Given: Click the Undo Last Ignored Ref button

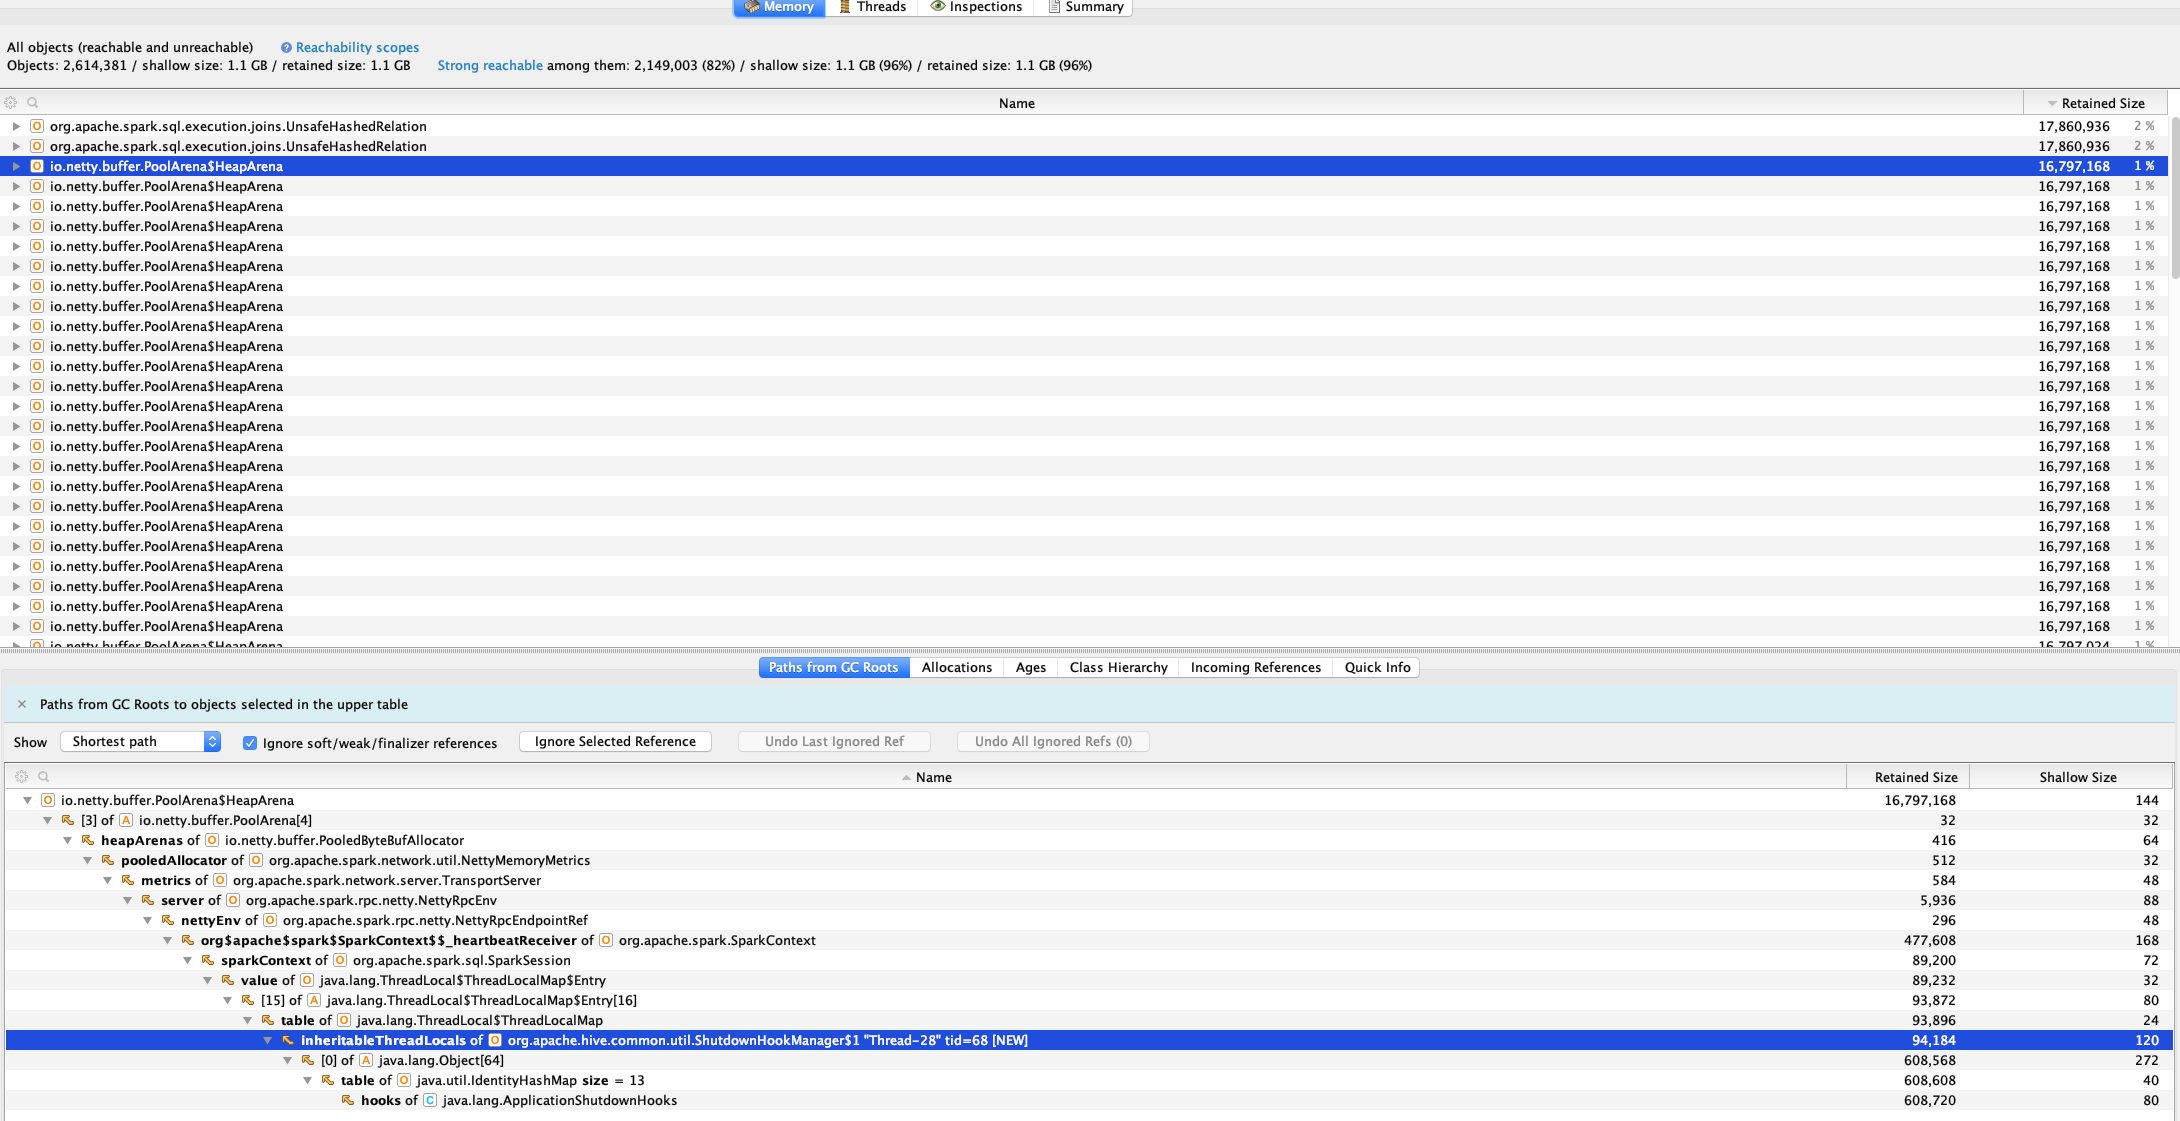Looking at the screenshot, I should pos(834,741).
